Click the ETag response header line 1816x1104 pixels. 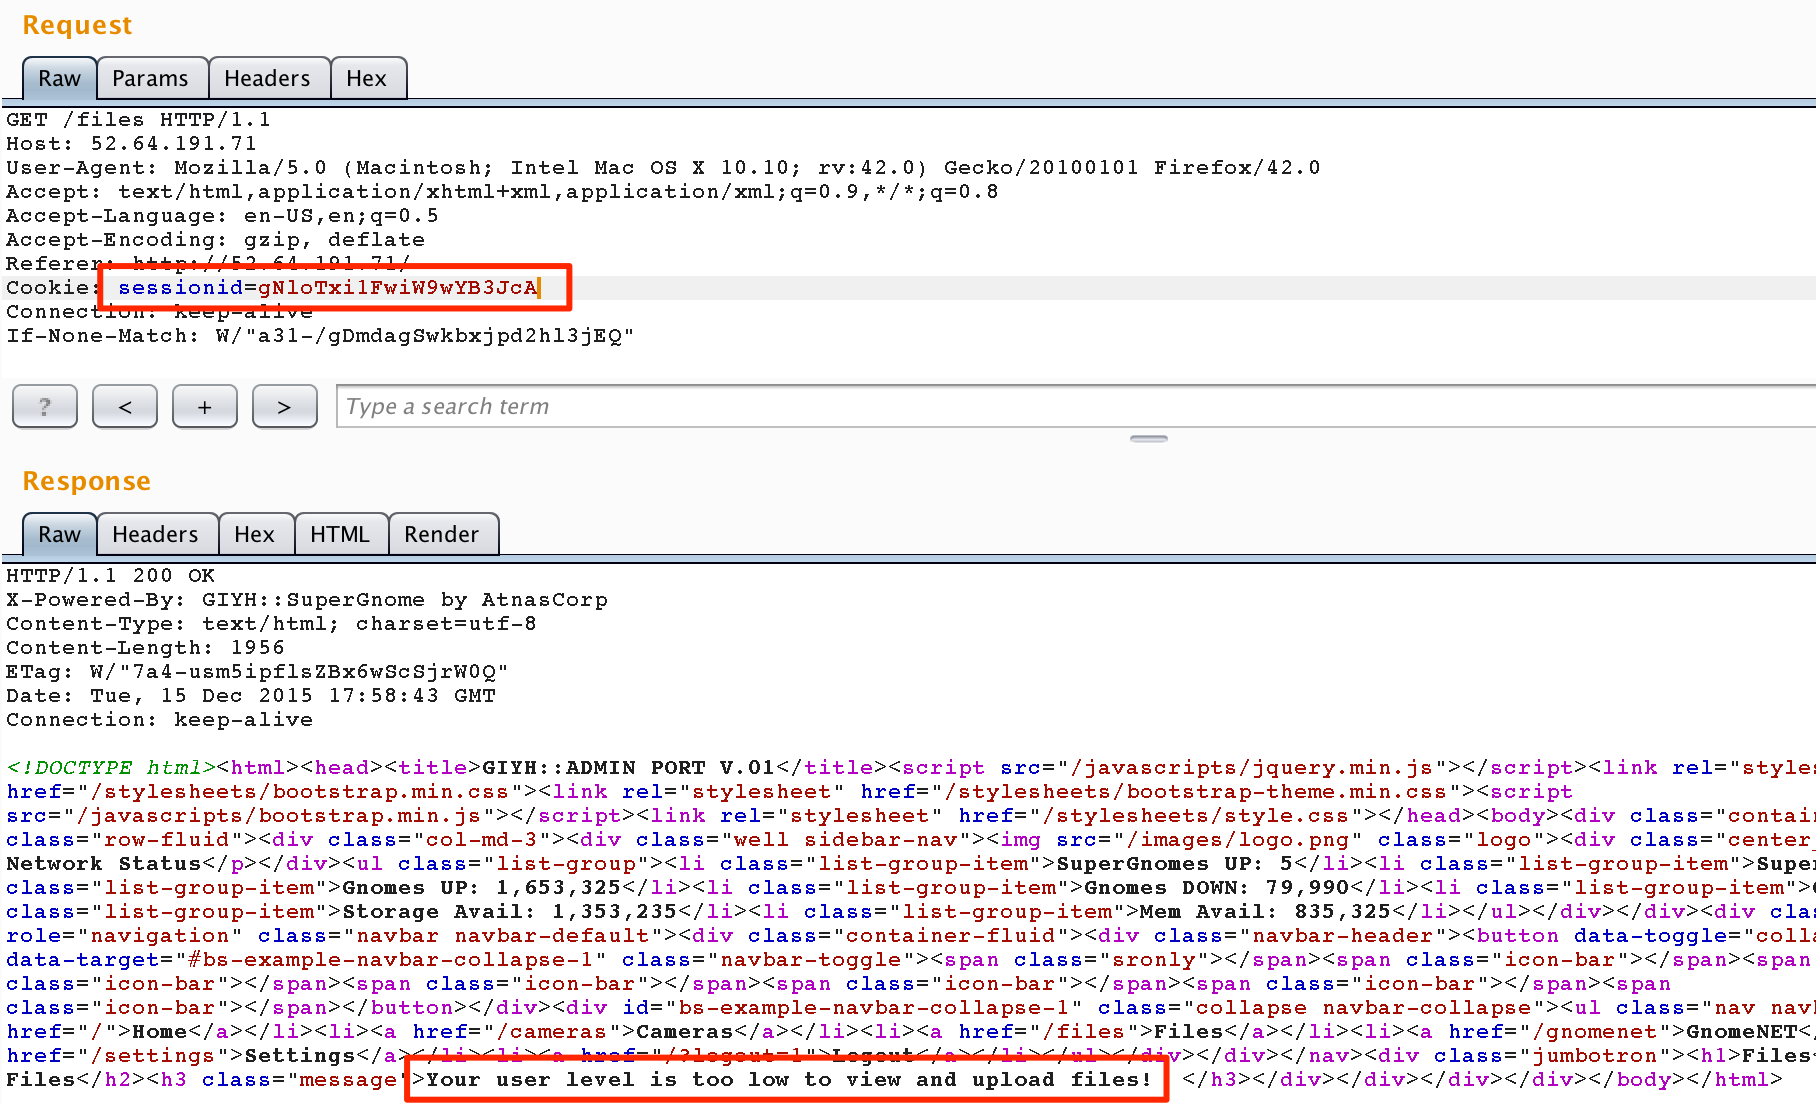pos(257,672)
